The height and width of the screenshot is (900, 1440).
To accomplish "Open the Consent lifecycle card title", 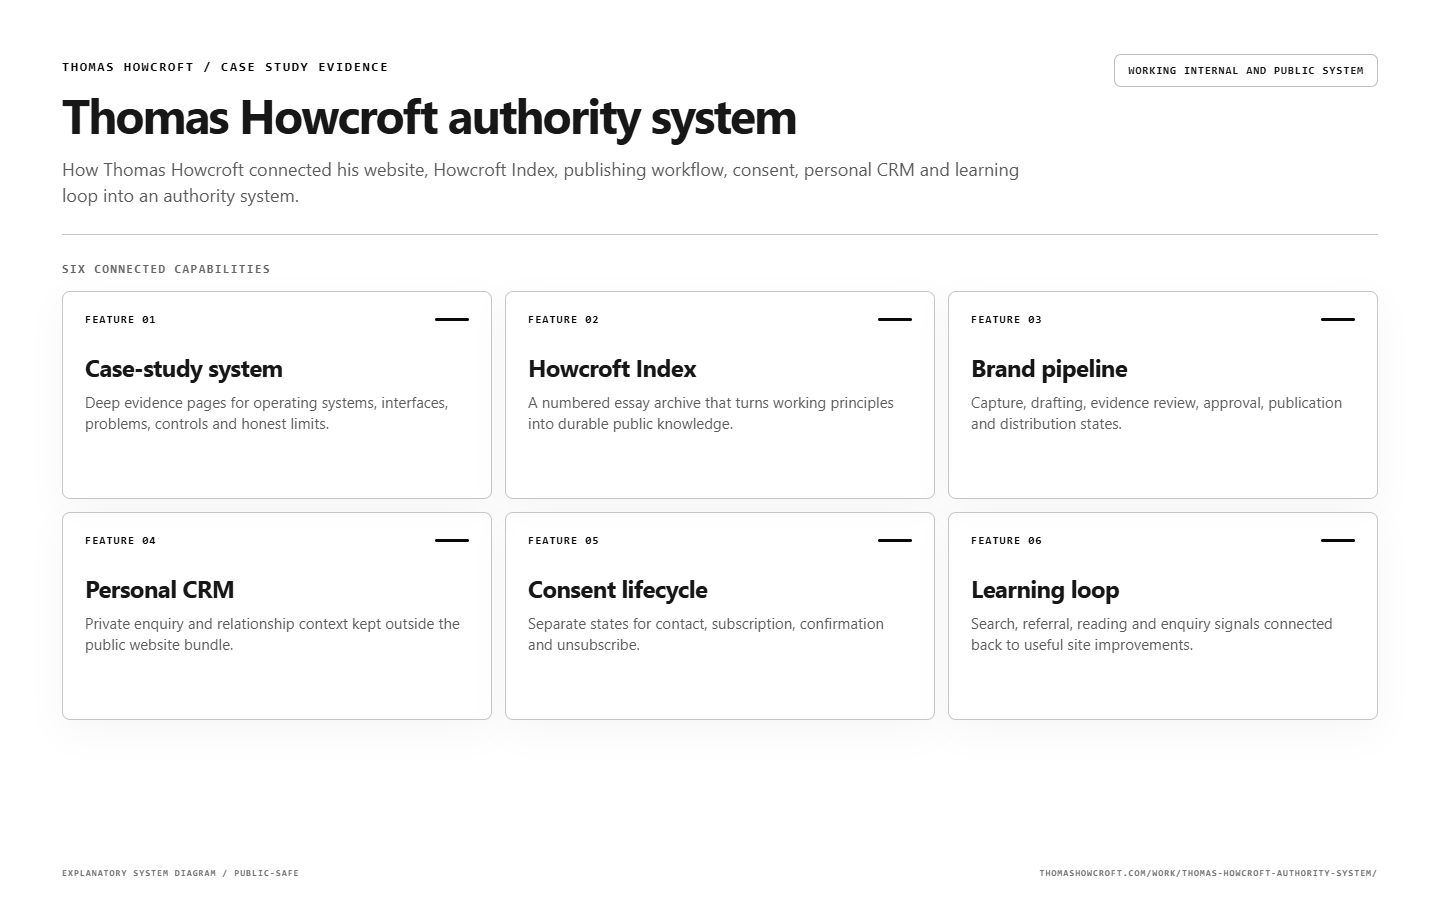I will click(618, 590).
